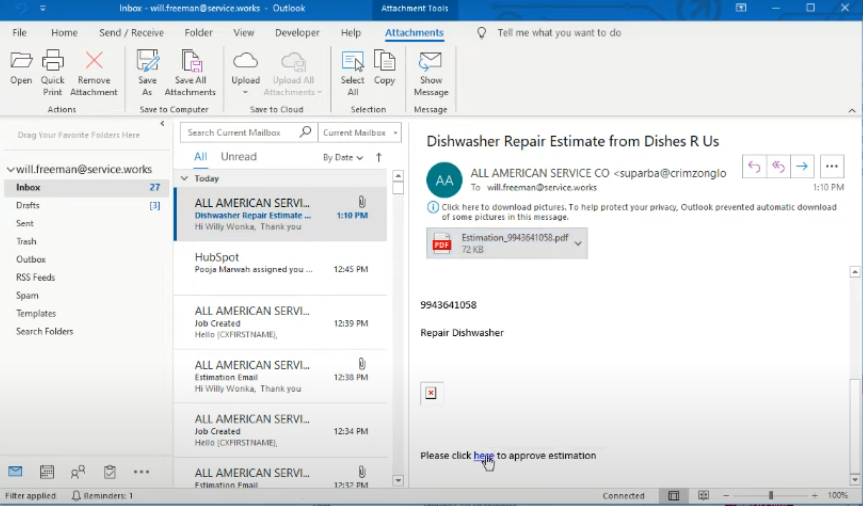Click the Reply arrow button in message header
863x506 pixels.
pyautogui.click(x=754, y=167)
